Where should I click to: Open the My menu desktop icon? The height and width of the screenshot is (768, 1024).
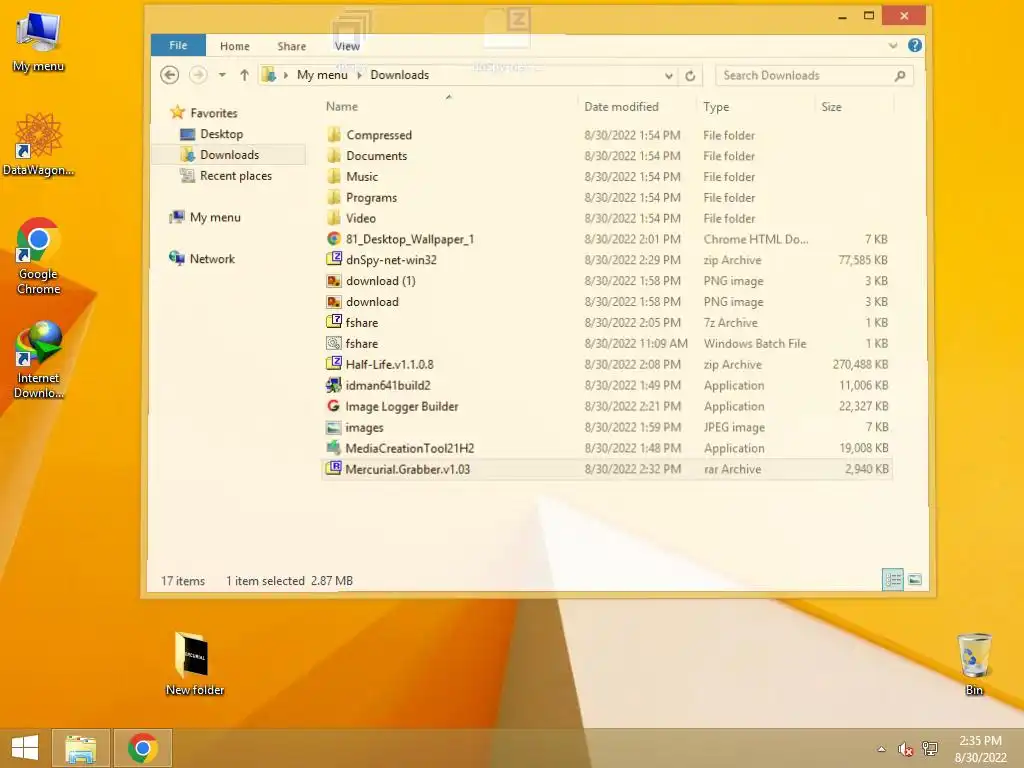[x=39, y=42]
